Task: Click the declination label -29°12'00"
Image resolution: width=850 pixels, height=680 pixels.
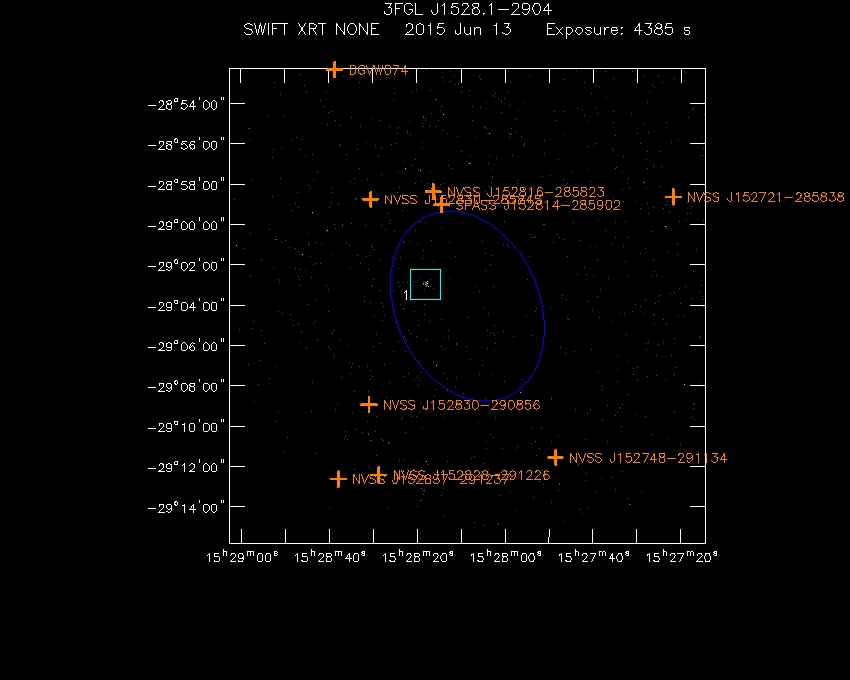Action: (186, 467)
